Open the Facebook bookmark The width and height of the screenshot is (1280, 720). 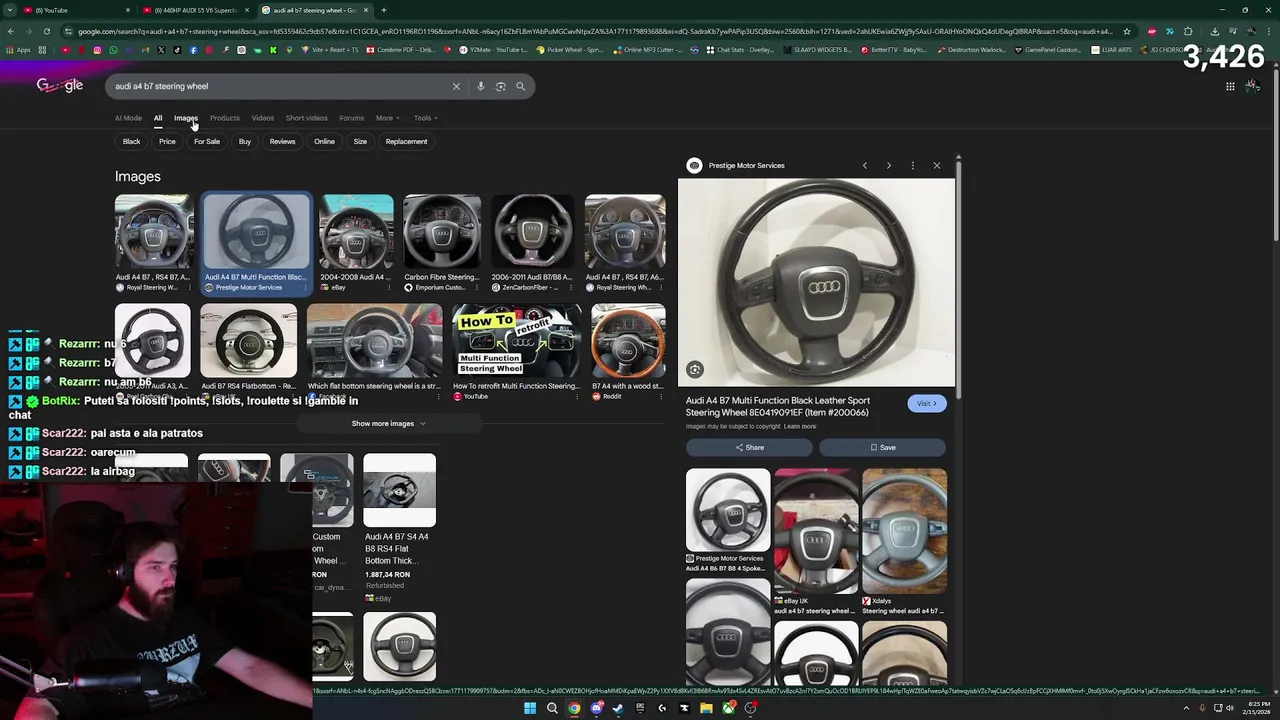pos(194,50)
